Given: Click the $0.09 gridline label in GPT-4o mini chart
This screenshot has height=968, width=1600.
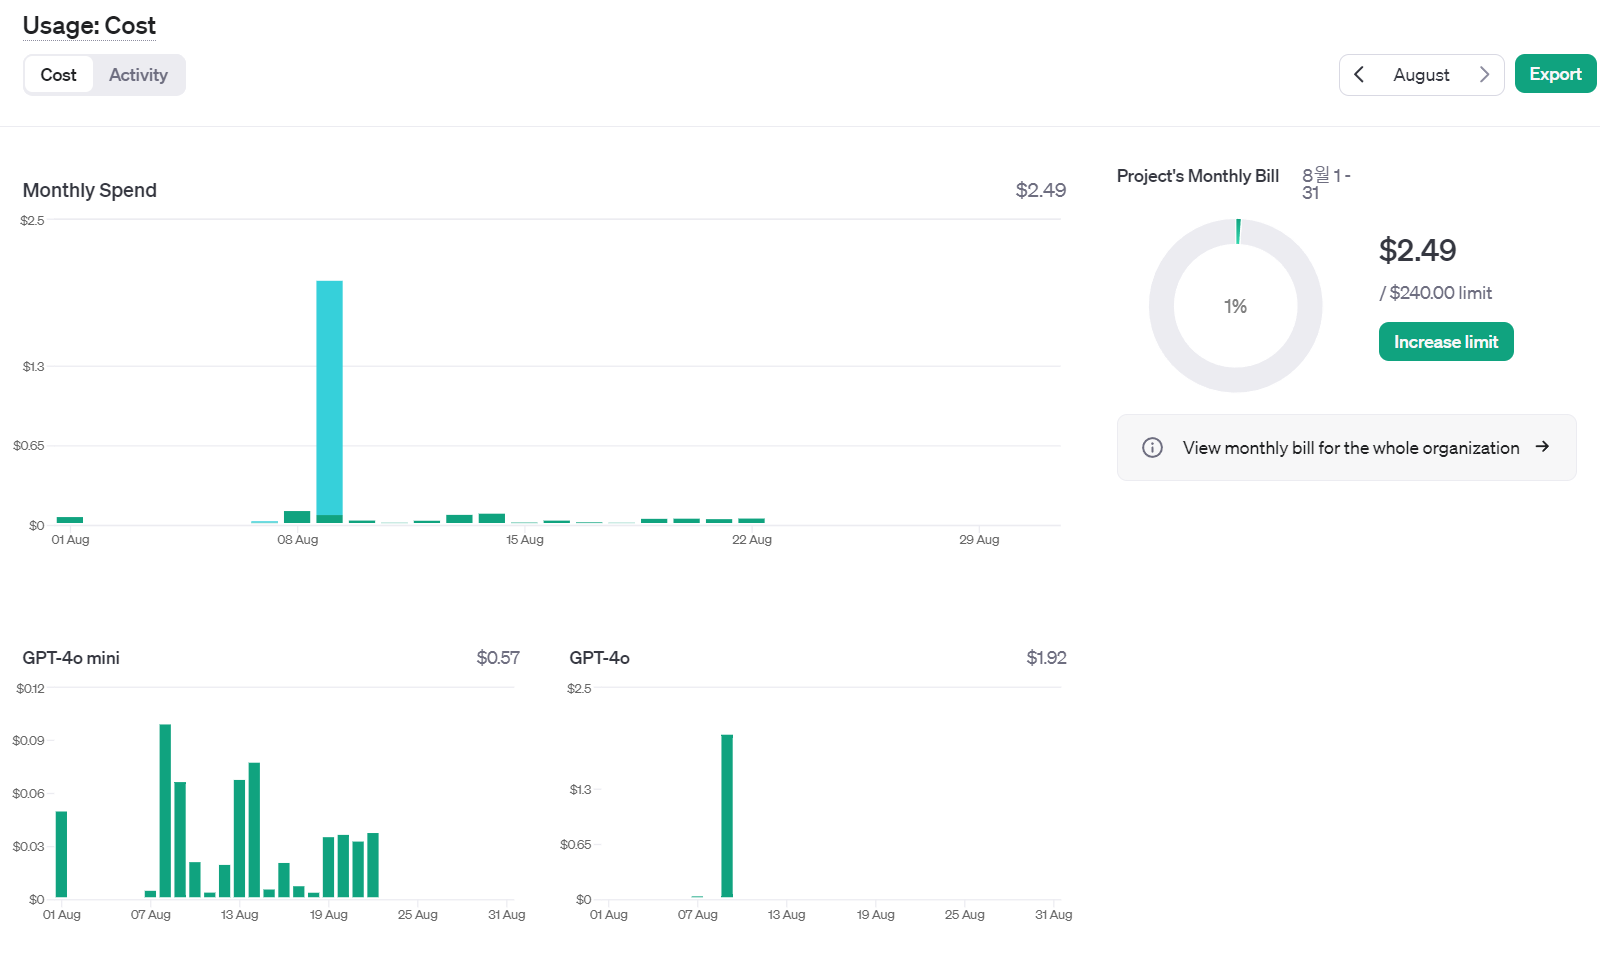Looking at the screenshot, I should 28,741.
